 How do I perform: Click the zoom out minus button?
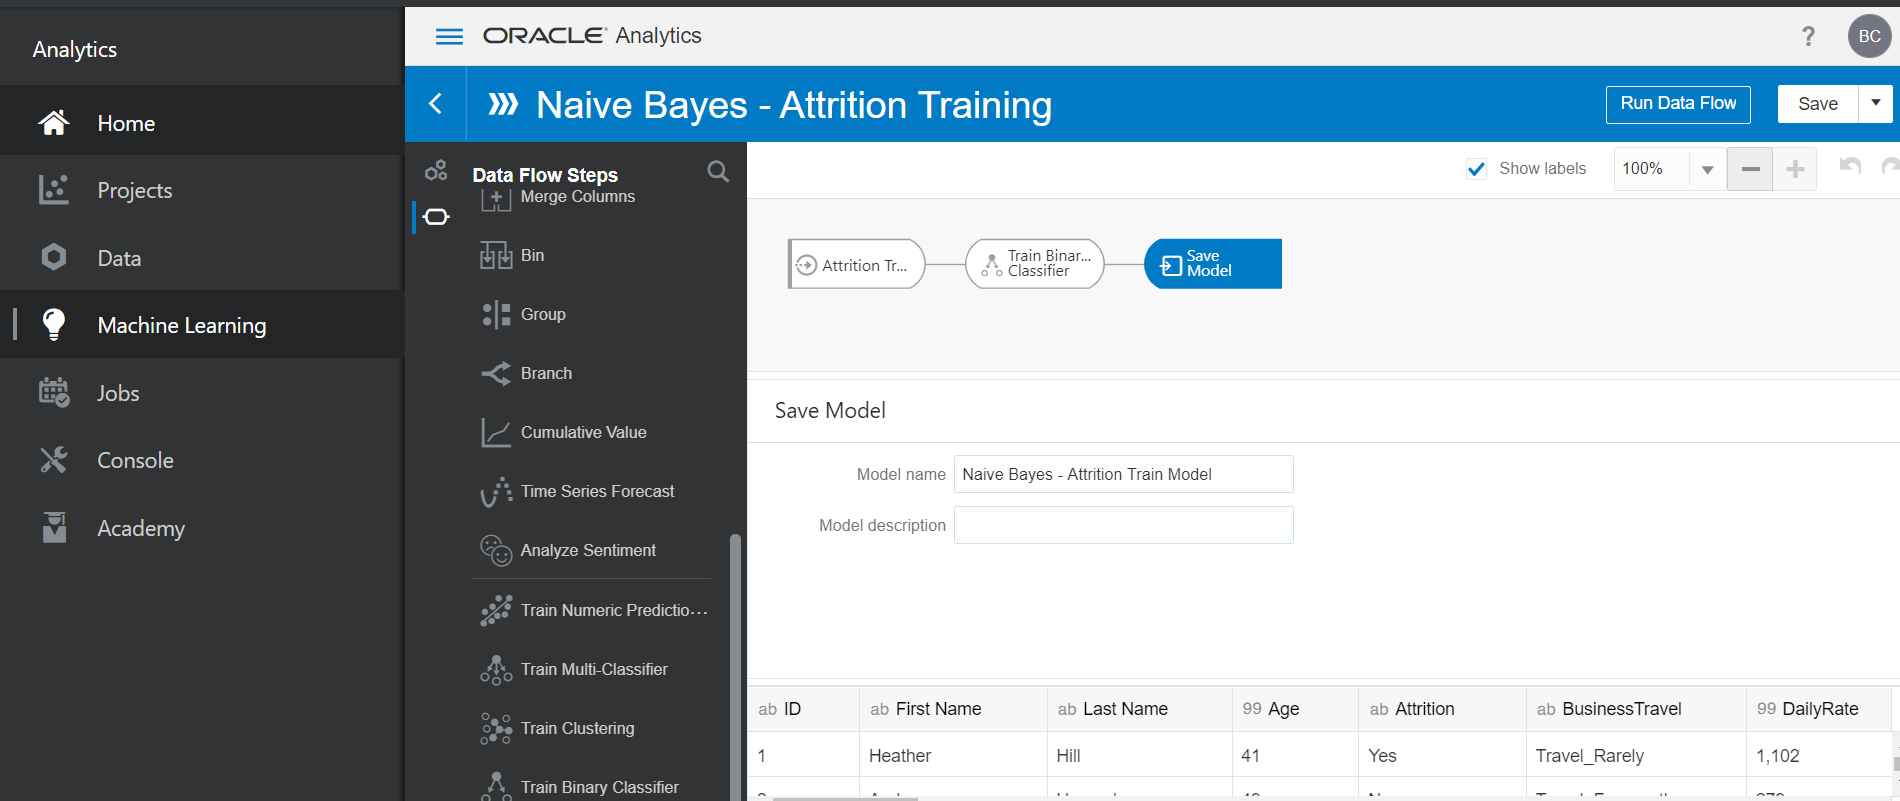pos(1750,169)
